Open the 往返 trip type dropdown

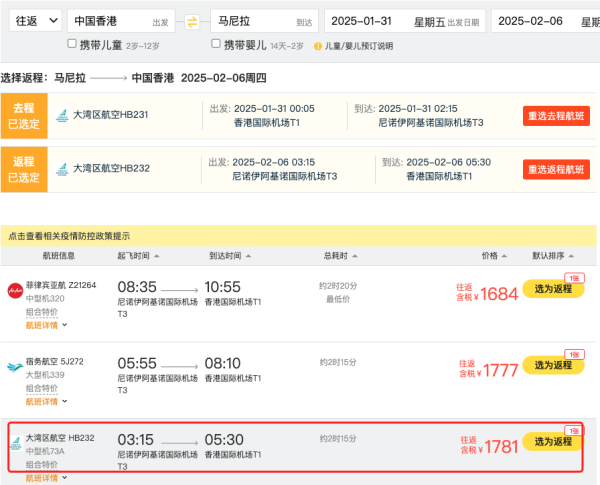35,21
